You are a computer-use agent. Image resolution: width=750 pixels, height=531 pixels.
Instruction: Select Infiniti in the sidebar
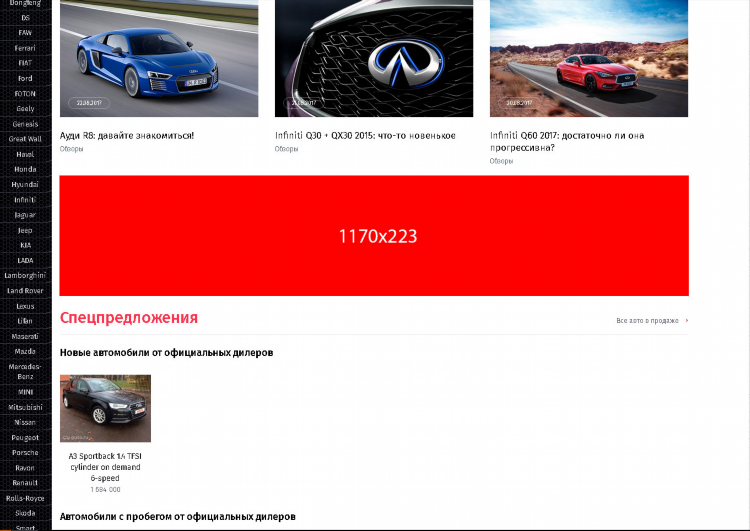click(x=25, y=200)
